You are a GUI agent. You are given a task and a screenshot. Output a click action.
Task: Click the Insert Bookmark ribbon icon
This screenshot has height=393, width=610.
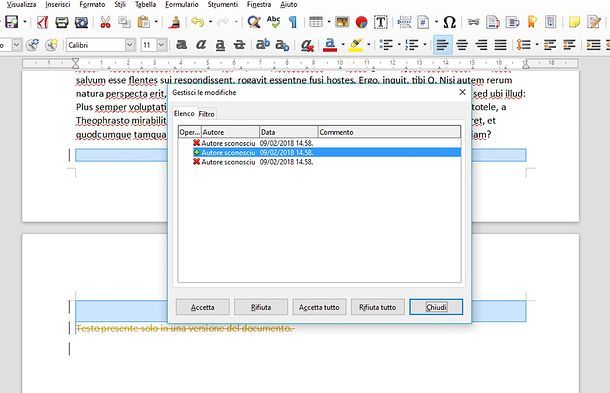point(531,22)
